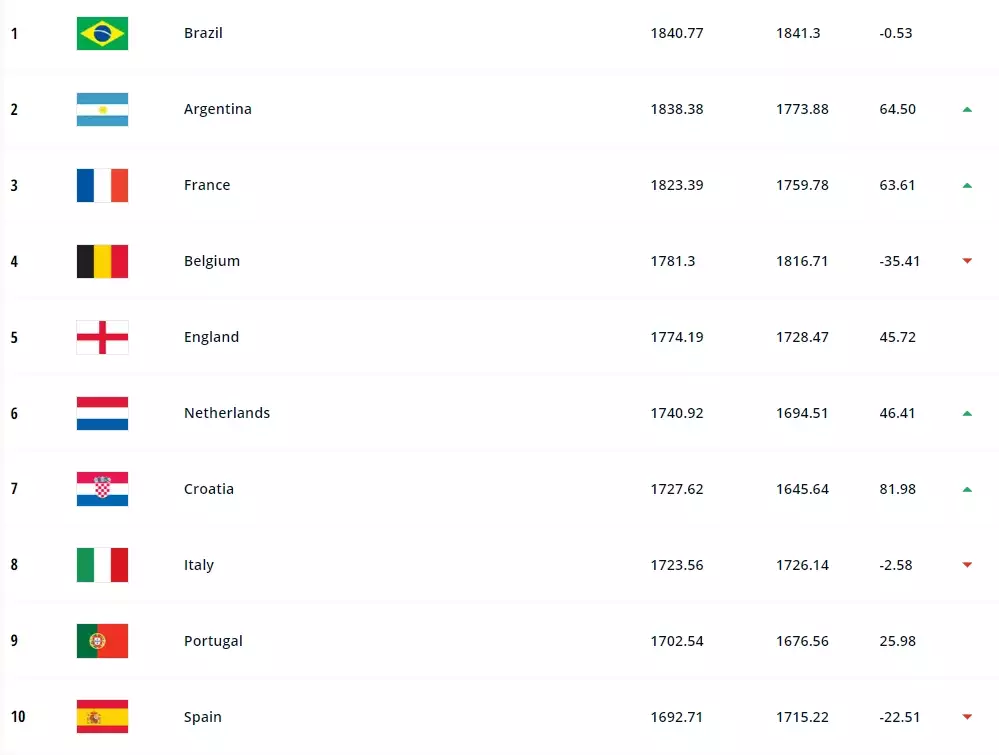
Task: Click Spain's red down arrow indicator
Action: click(967, 717)
